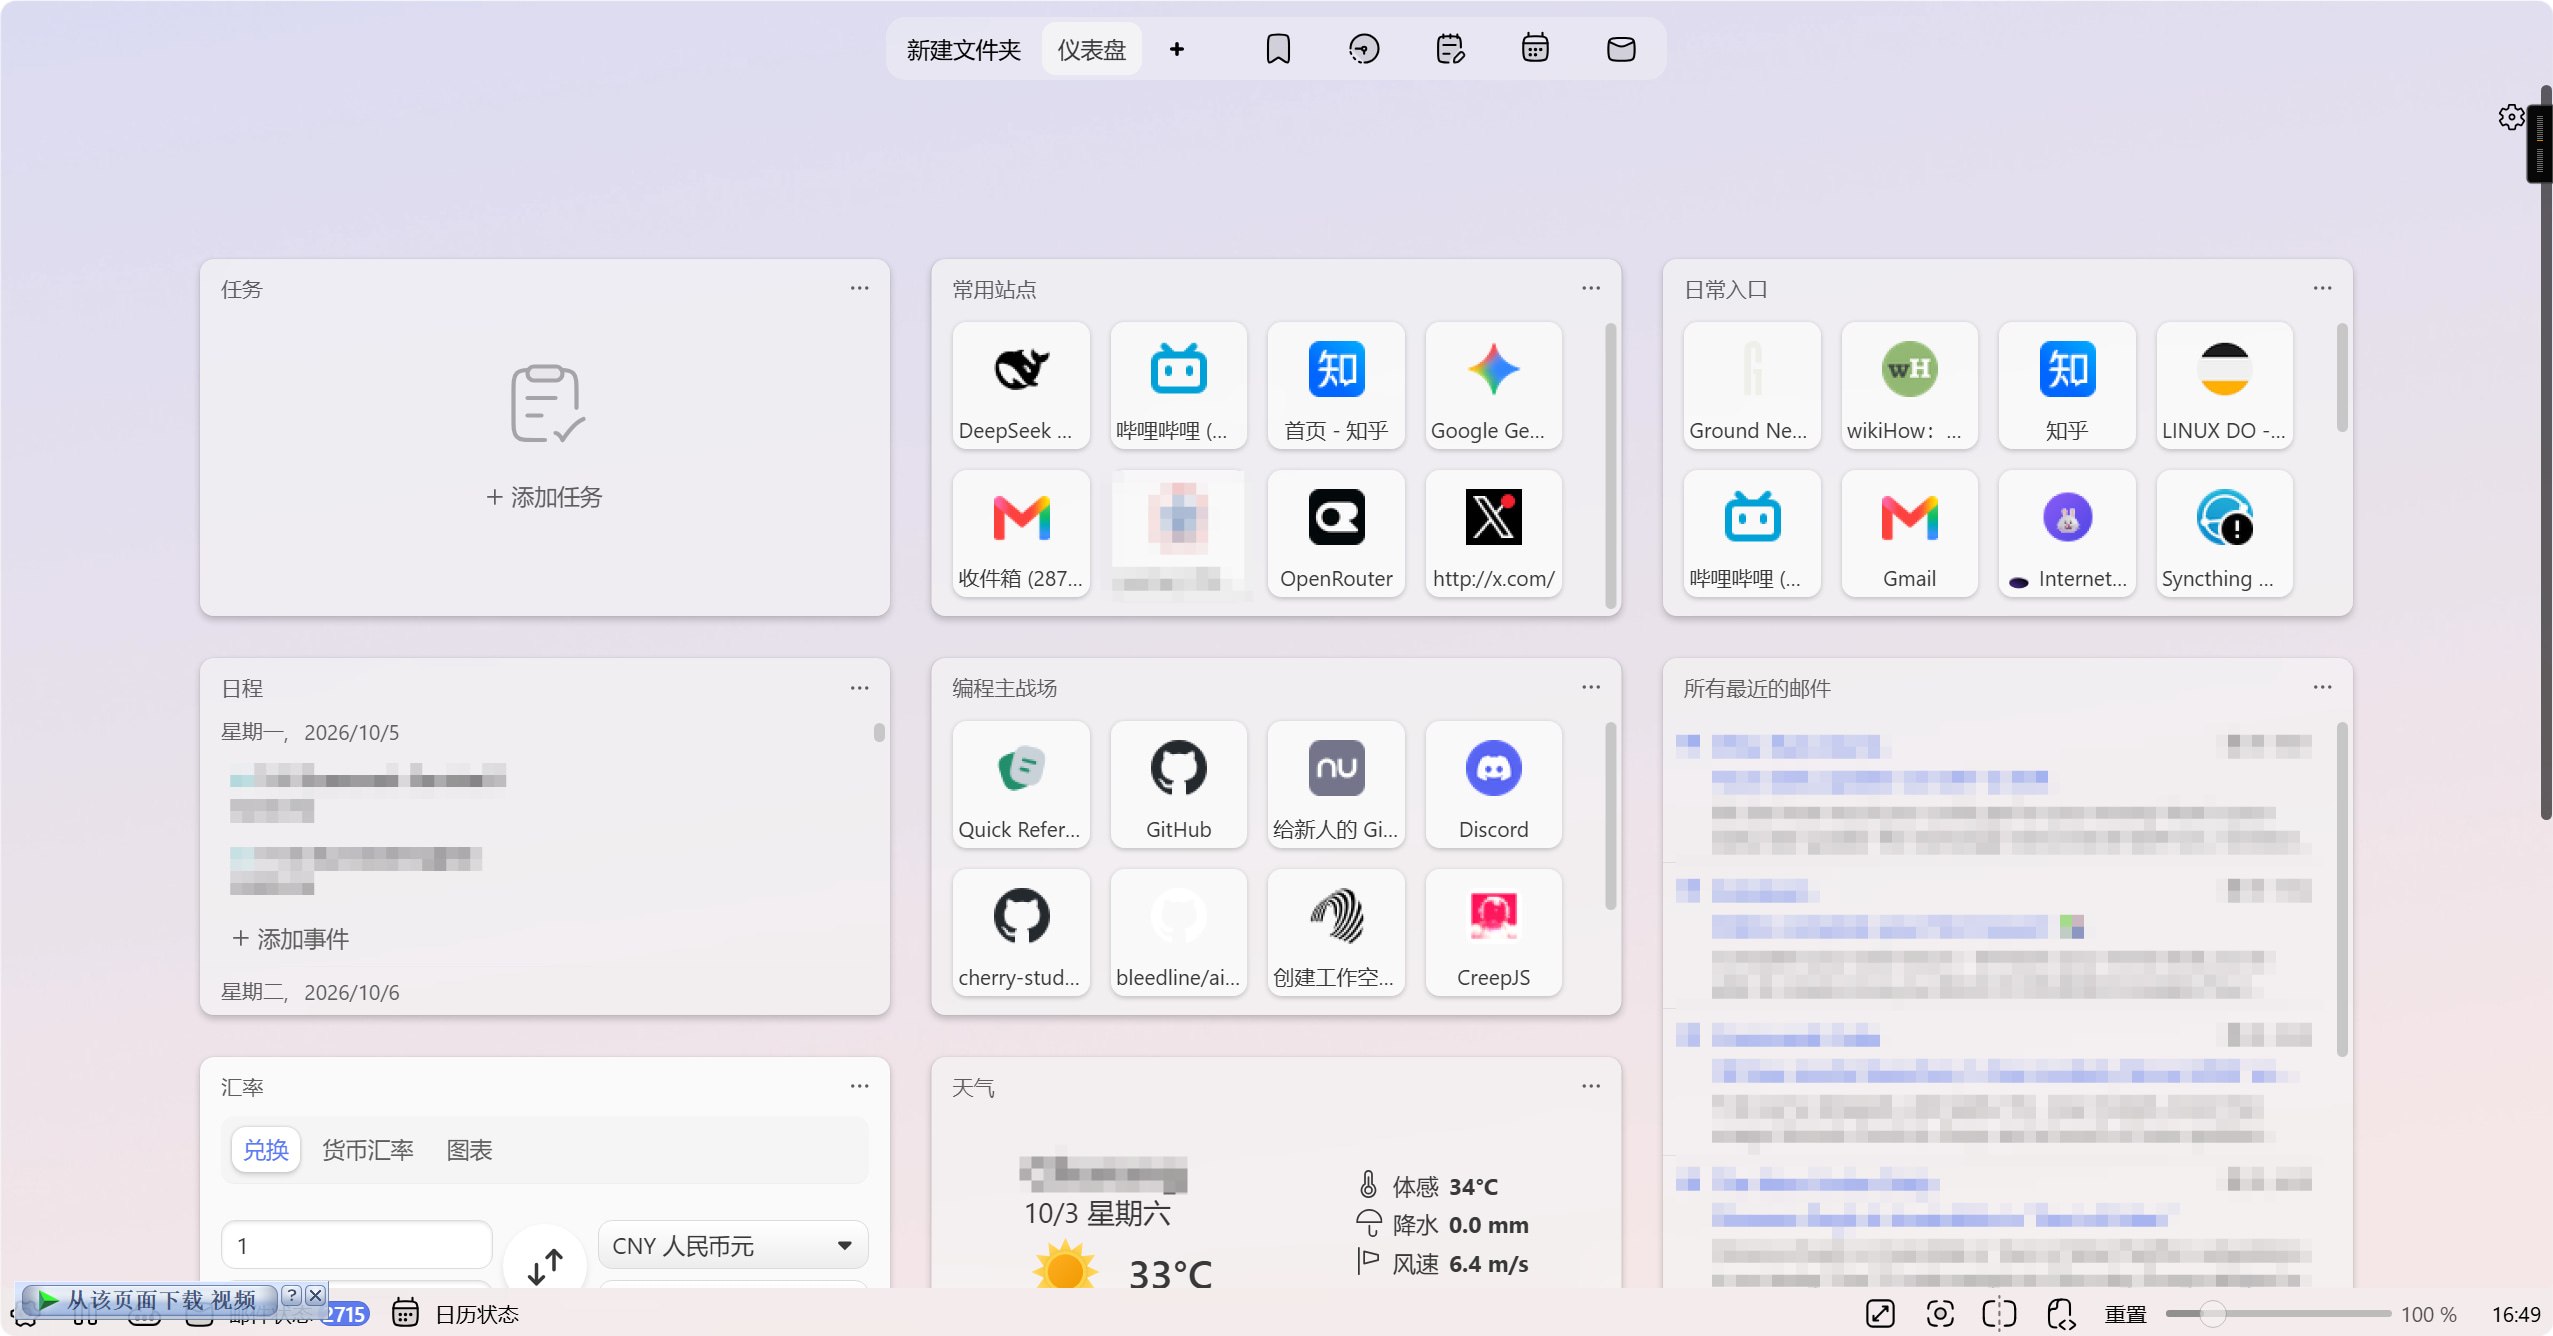This screenshot has width=2553, height=1336.
Task: Open the tasks icon in top toolbar
Action: point(1450,49)
